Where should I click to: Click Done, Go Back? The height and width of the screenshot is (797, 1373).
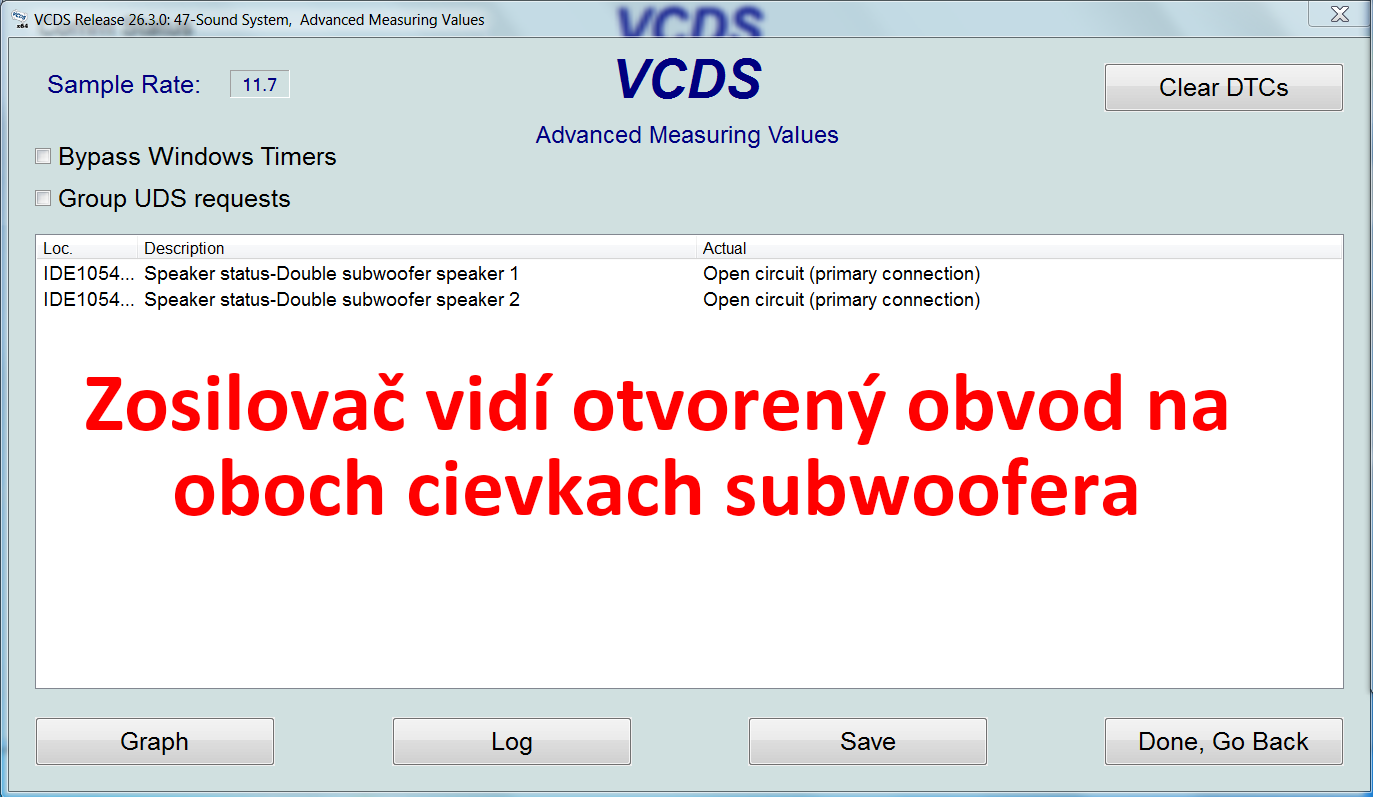pos(1223,741)
